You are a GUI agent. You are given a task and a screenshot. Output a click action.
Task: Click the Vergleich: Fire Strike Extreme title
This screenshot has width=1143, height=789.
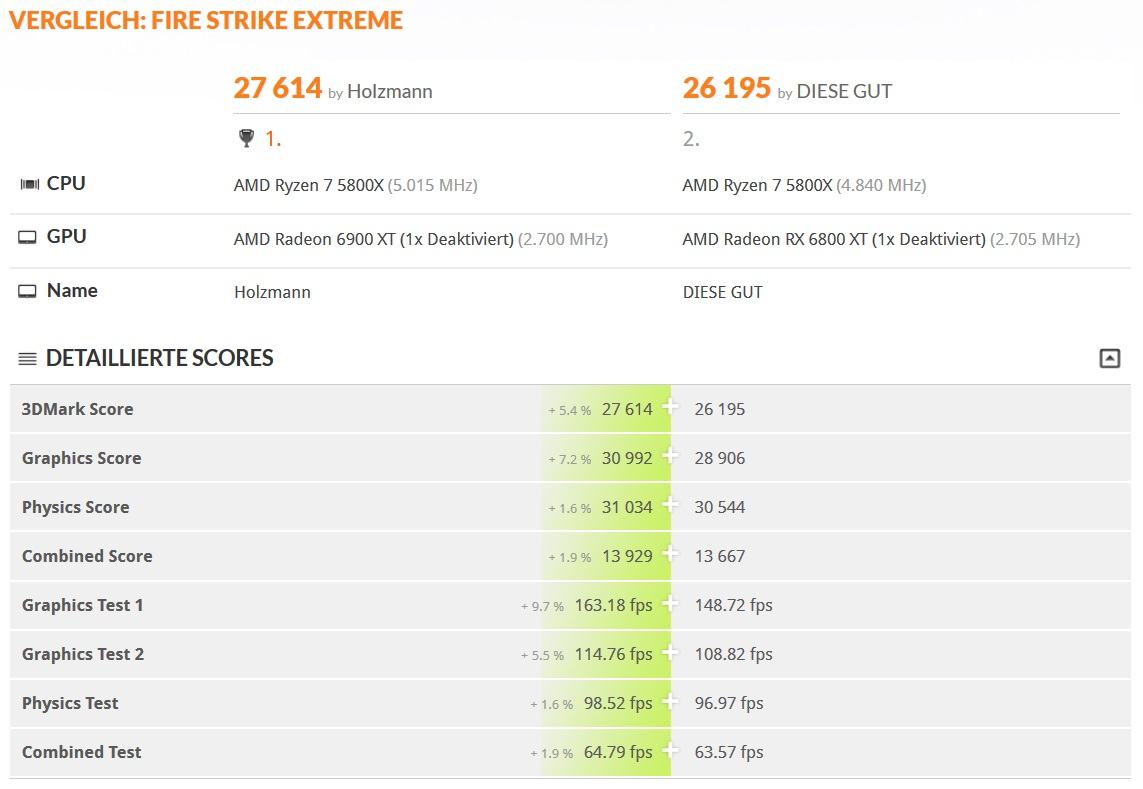pos(206,20)
